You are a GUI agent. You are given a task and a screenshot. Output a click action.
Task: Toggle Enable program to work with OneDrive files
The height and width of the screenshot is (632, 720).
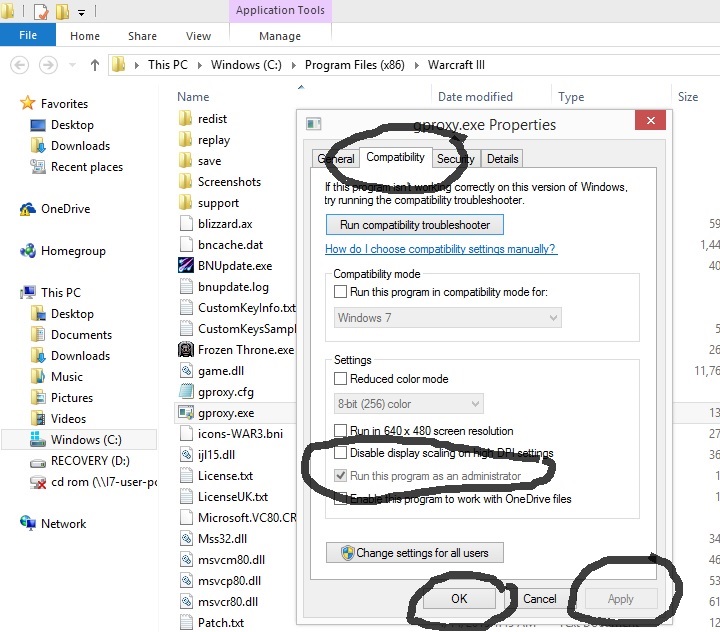(x=340, y=498)
